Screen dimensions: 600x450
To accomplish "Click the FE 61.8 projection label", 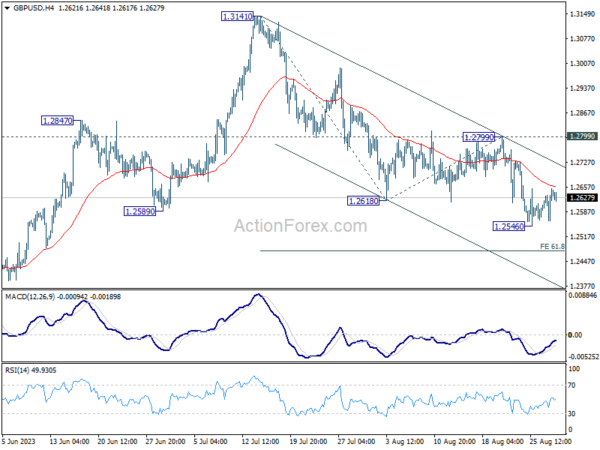I will coord(552,246).
